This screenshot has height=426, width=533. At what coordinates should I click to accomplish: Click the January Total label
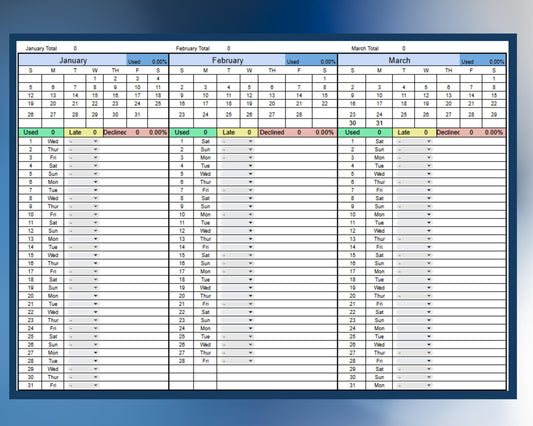41,48
